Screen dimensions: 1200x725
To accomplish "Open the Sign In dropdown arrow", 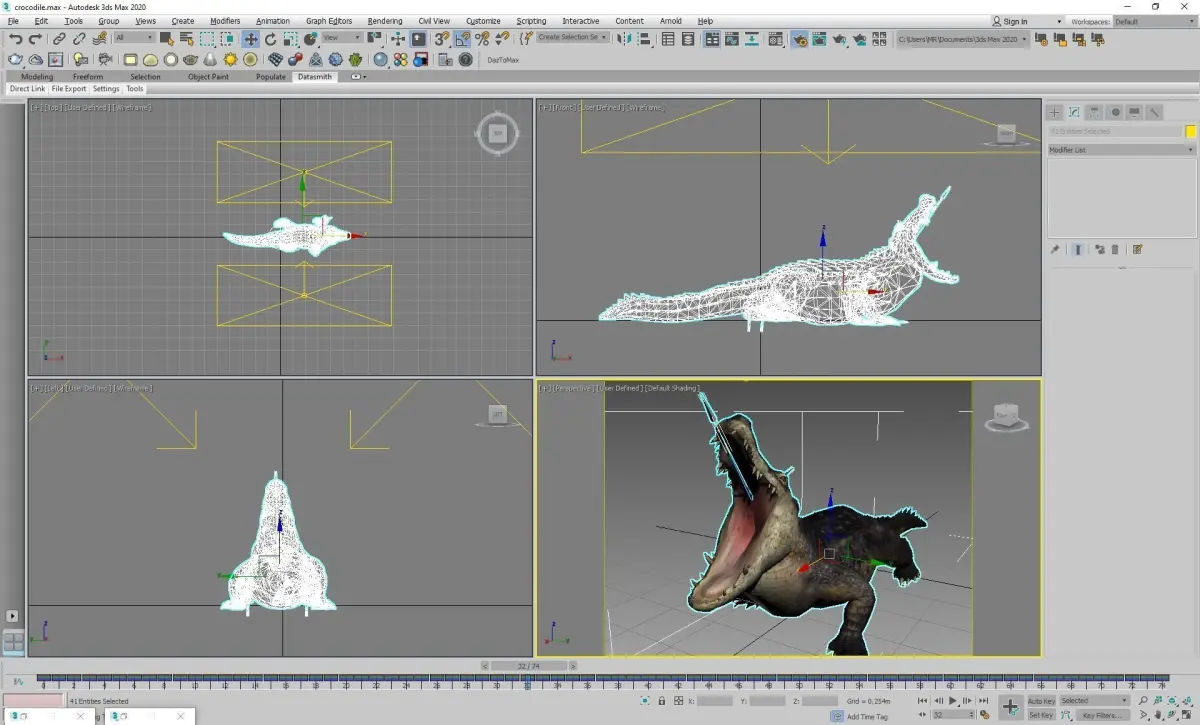I will 1058,21.
